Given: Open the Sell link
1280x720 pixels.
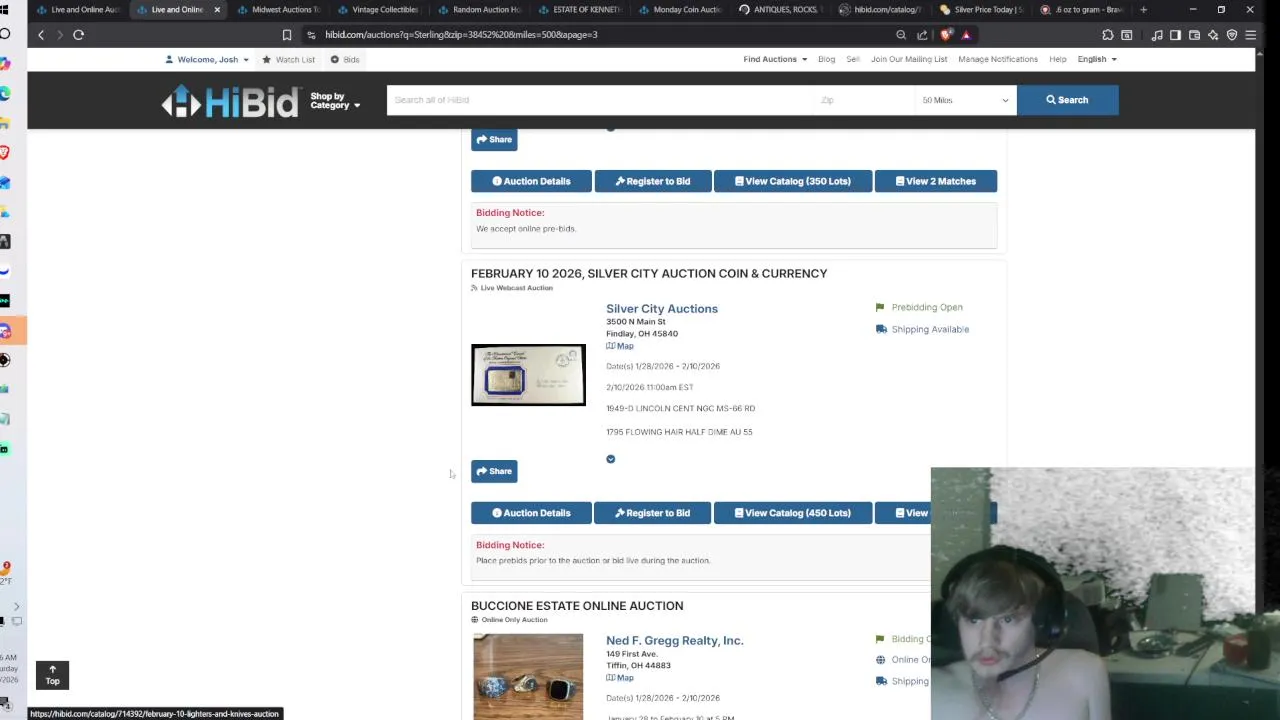Looking at the screenshot, I should (853, 60).
